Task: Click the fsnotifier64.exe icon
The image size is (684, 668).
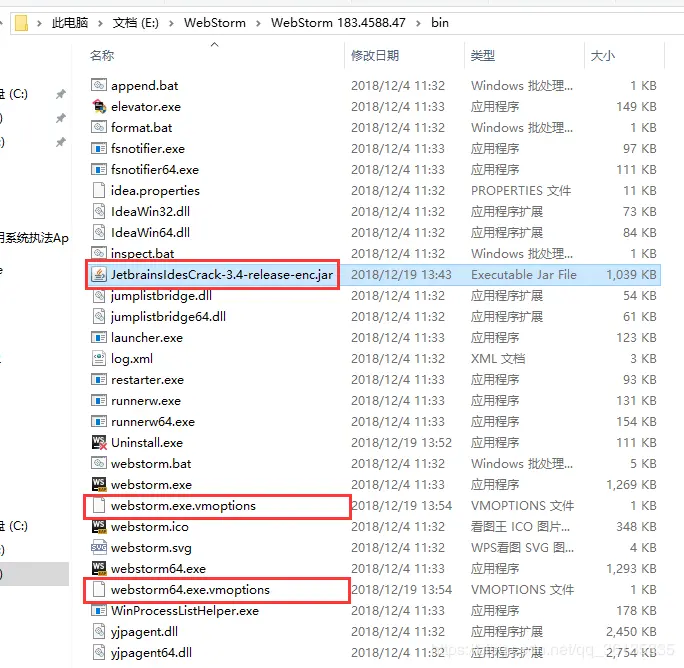Action: coord(99,169)
